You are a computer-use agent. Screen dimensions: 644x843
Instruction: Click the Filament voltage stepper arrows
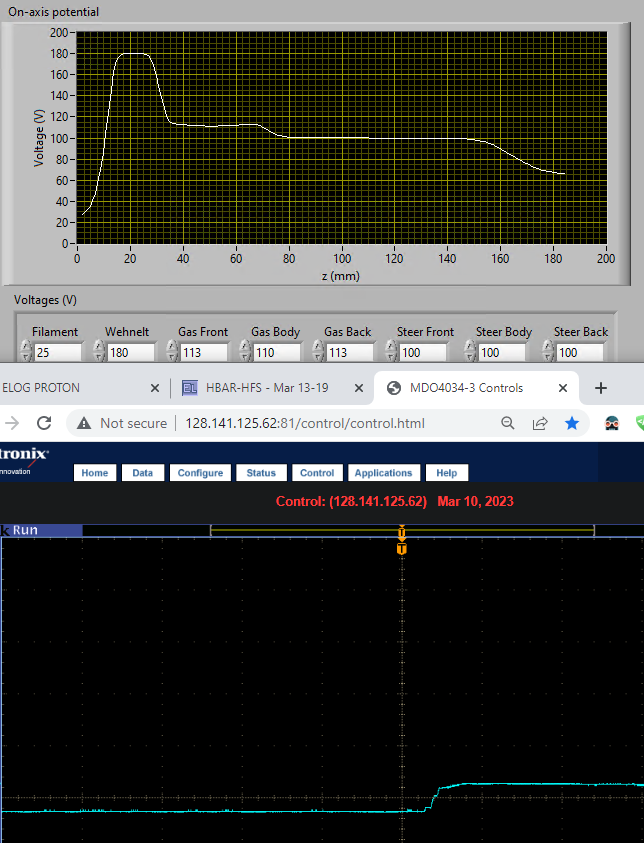pos(26,352)
